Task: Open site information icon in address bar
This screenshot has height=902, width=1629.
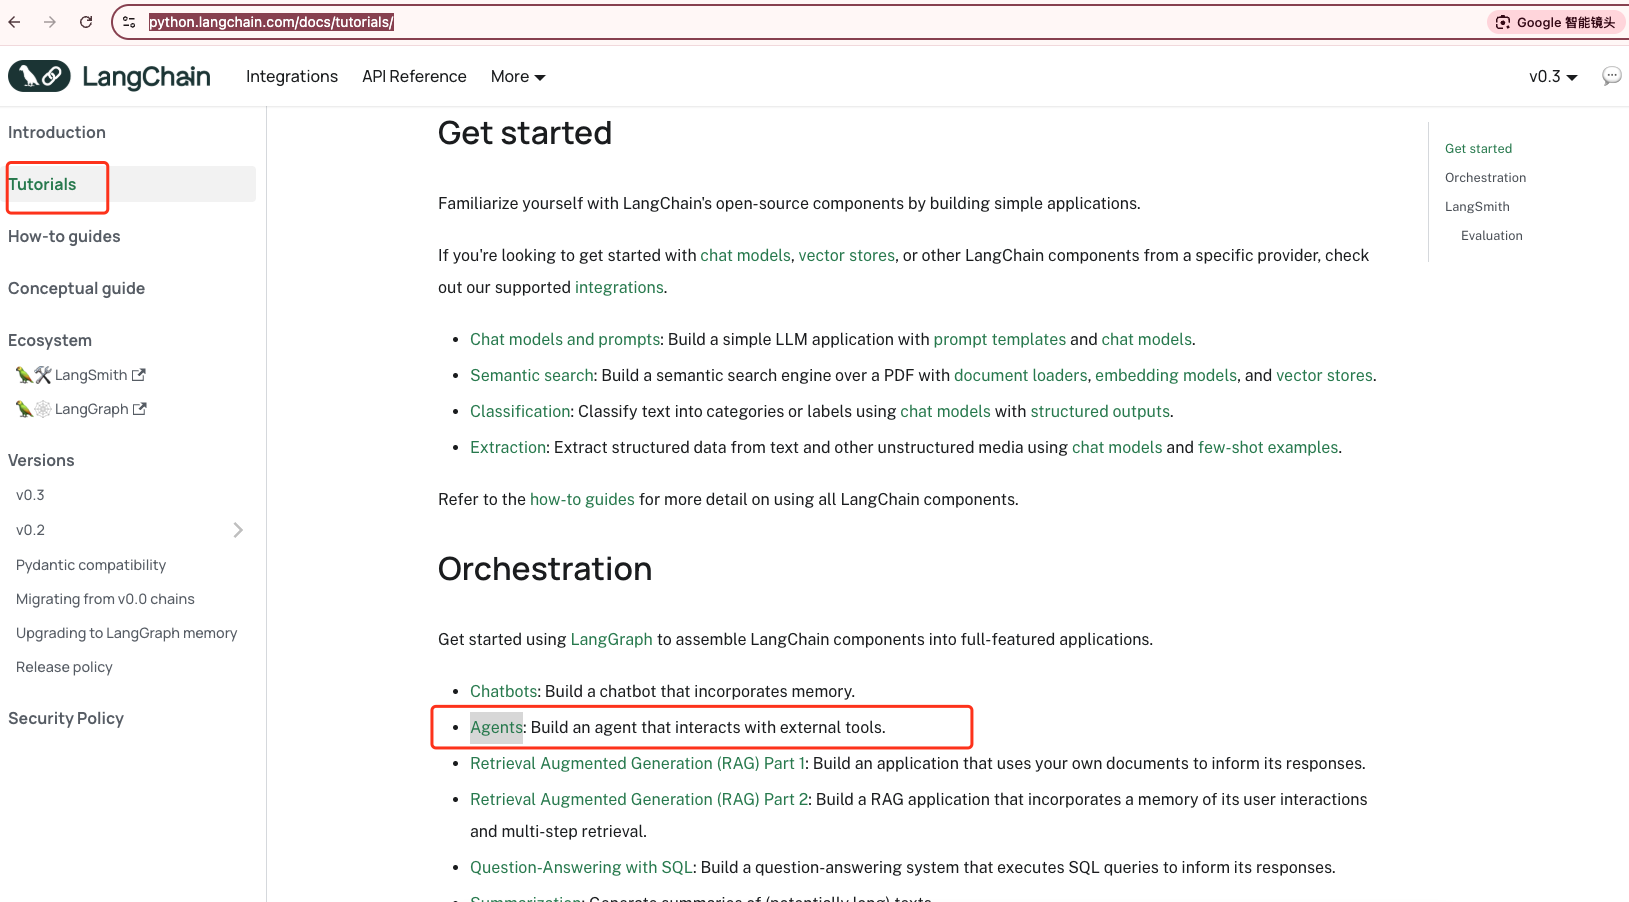Action: coord(129,22)
